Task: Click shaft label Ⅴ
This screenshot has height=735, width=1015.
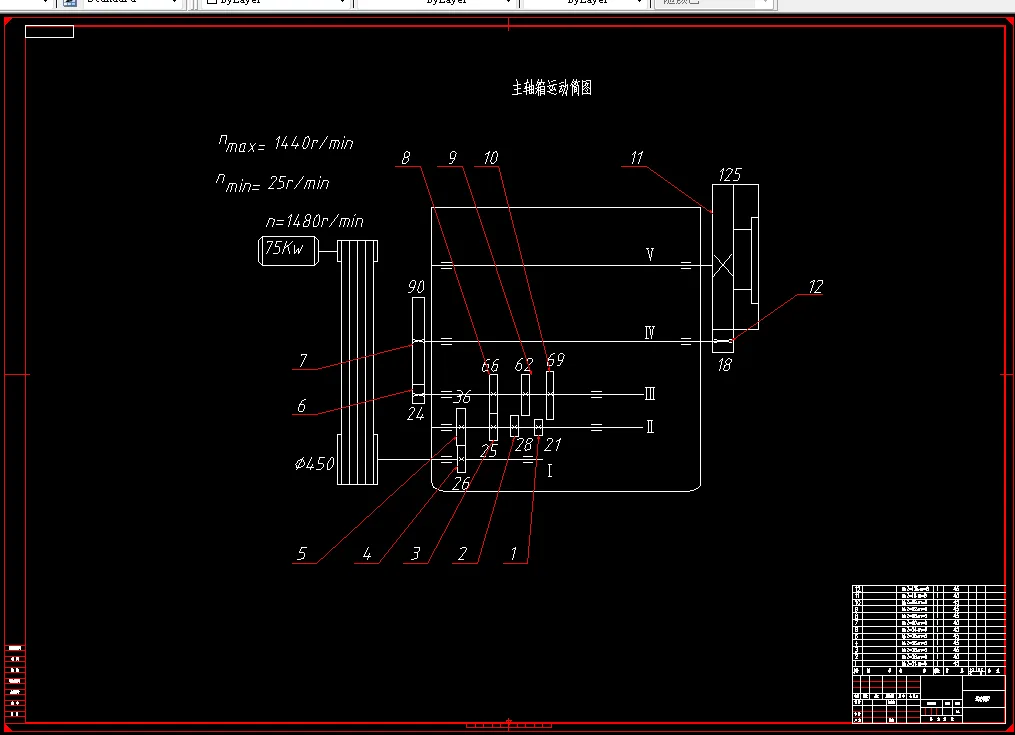Action: pos(650,254)
